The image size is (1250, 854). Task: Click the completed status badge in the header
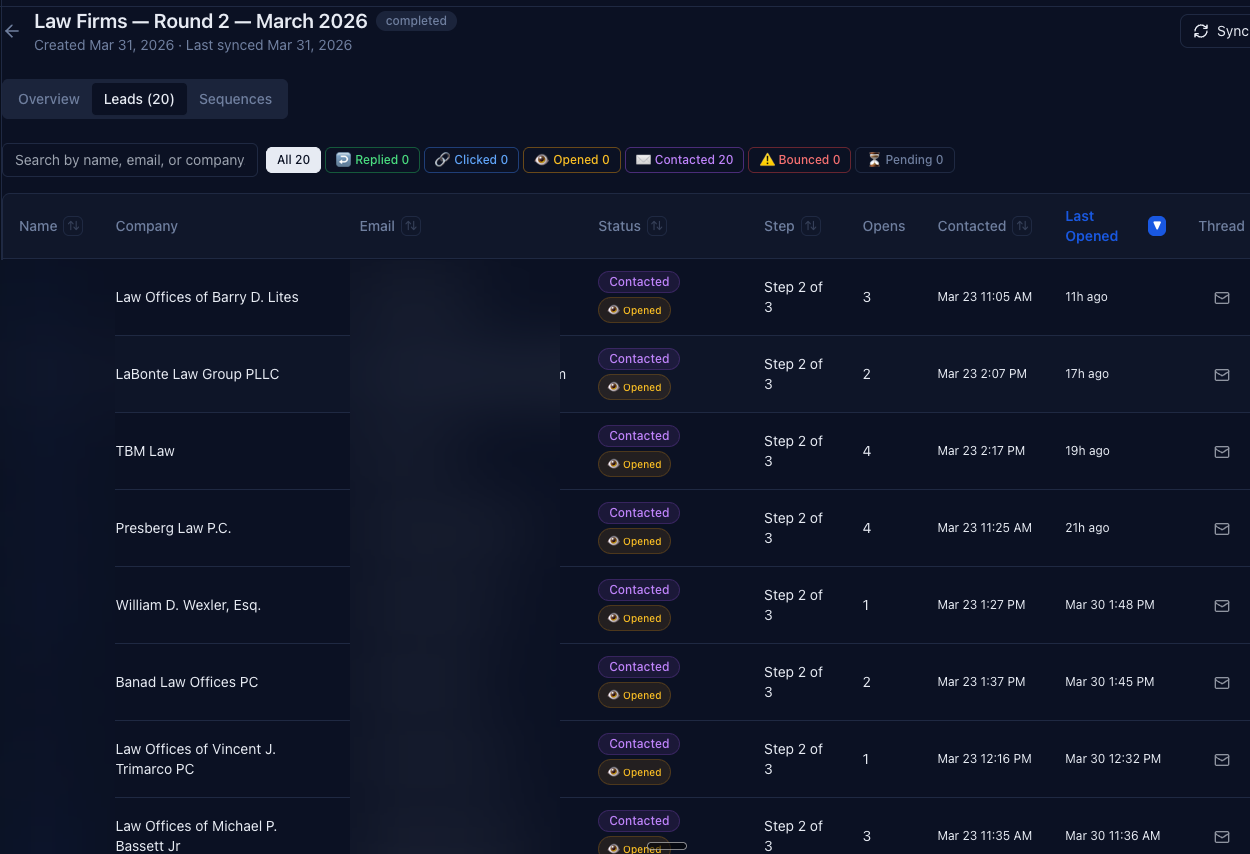(x=416, y=20)
